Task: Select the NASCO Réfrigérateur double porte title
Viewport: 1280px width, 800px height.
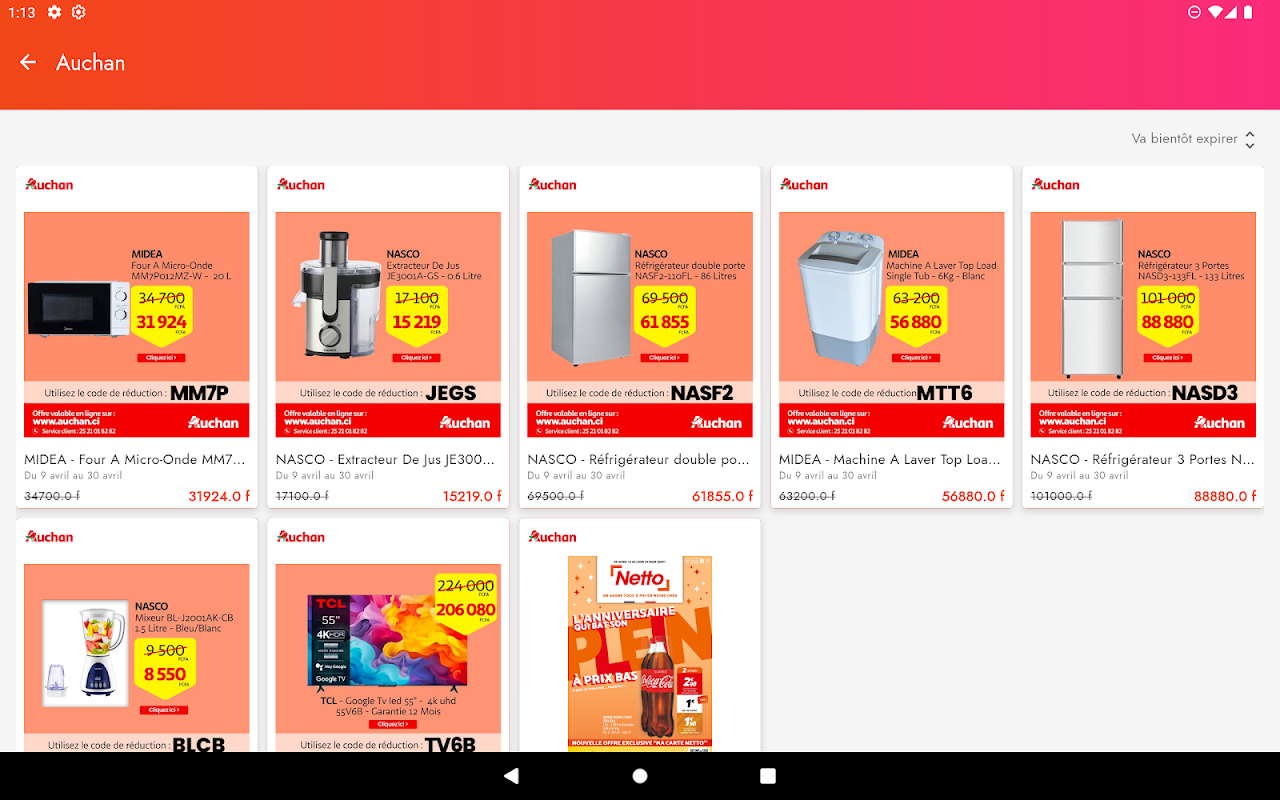Action: 639,460
